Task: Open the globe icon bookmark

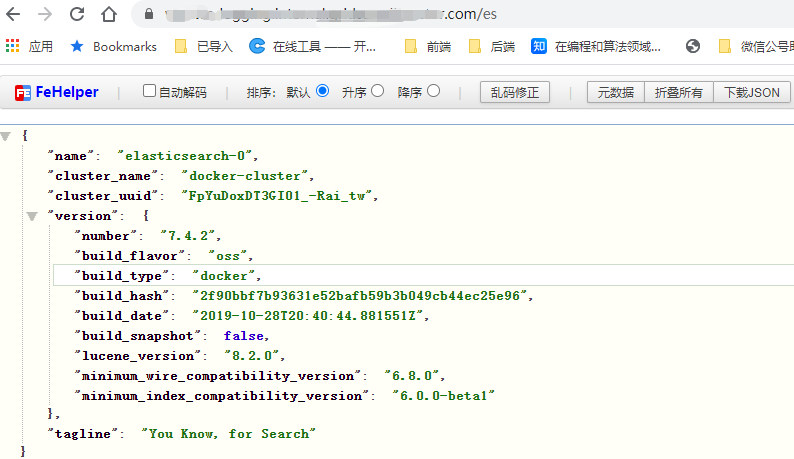Action: [x=693, y=47]
